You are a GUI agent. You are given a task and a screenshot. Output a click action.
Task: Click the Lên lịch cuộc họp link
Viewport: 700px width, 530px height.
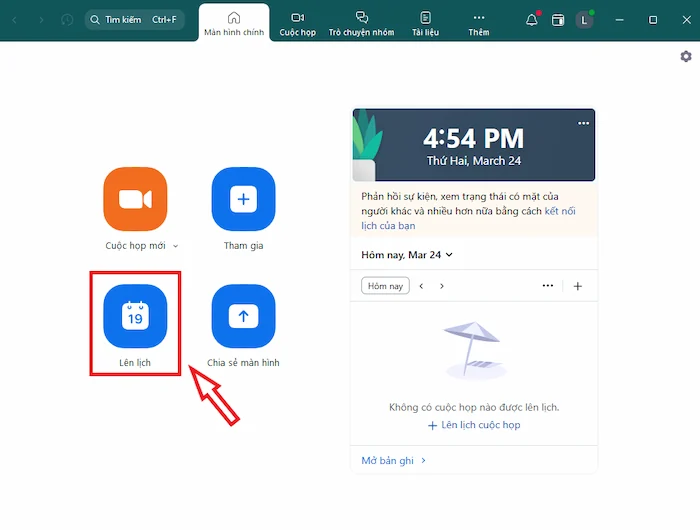[x=474, y=425]
